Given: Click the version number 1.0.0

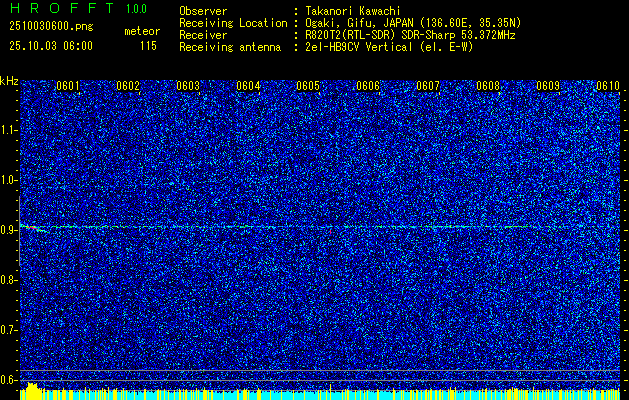Looking at the screenshot, I should pos(136,8).
